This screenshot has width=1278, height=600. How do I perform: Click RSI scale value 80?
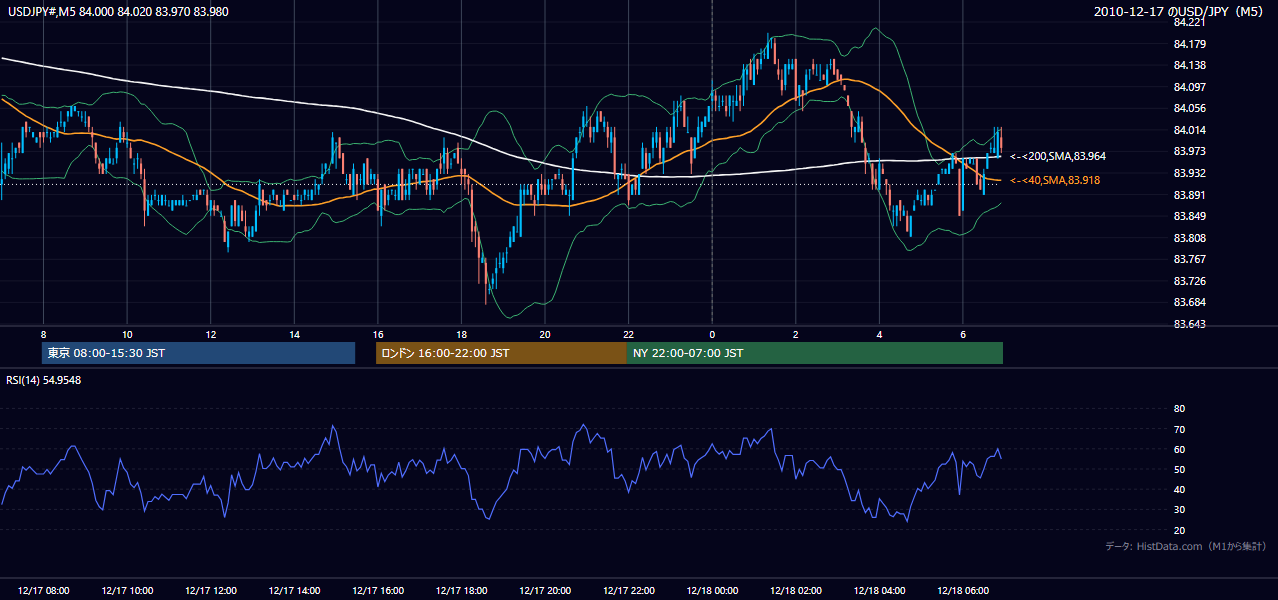point(1179,409)
